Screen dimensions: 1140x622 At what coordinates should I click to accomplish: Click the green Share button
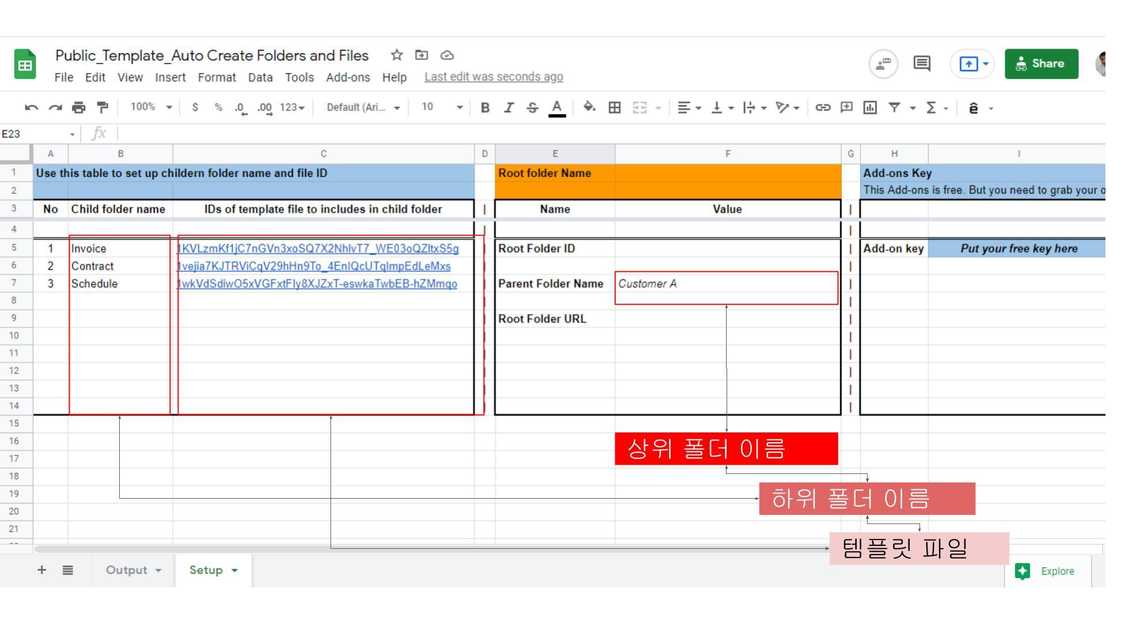point(1041,64)
